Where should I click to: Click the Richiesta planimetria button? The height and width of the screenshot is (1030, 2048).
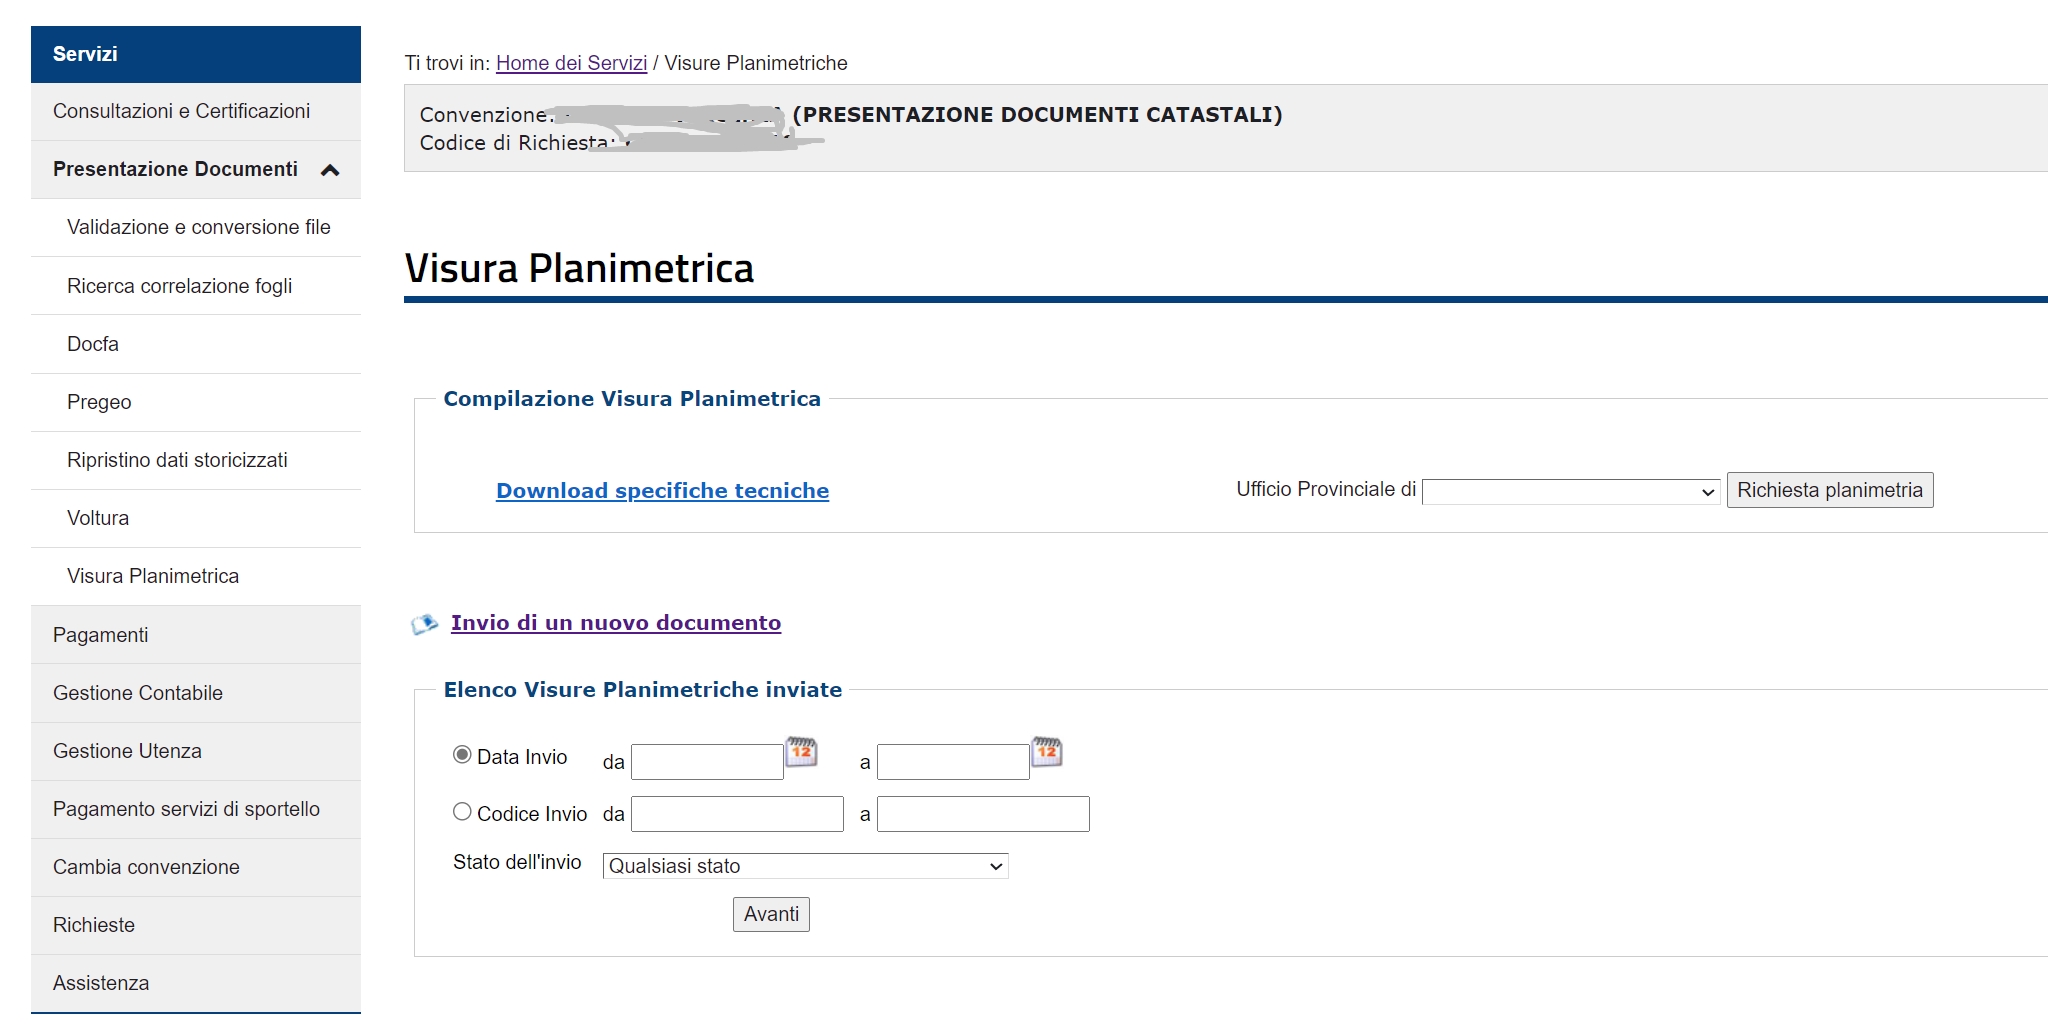point(1829,490)
